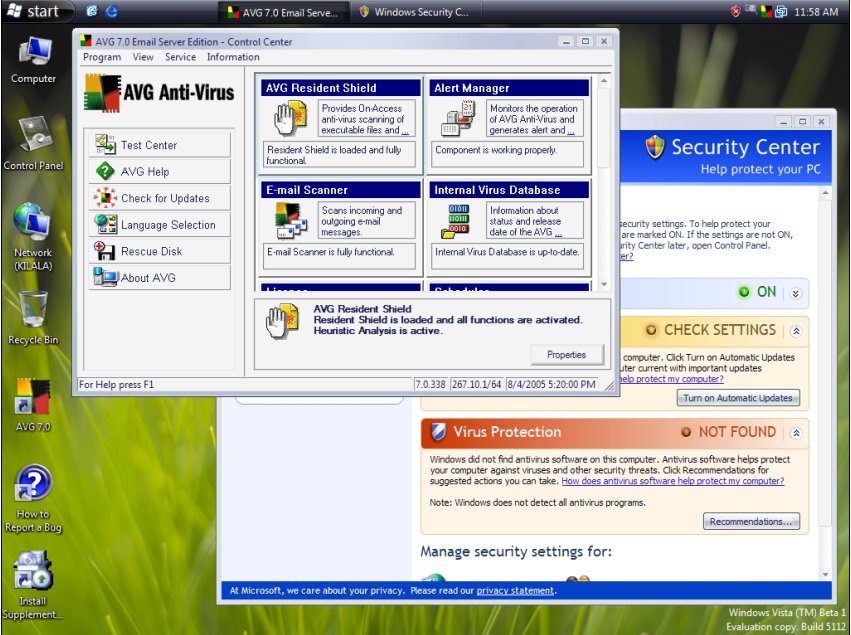Run Check for Updates in AVG
851x635 pixels.
click(160, 198)
